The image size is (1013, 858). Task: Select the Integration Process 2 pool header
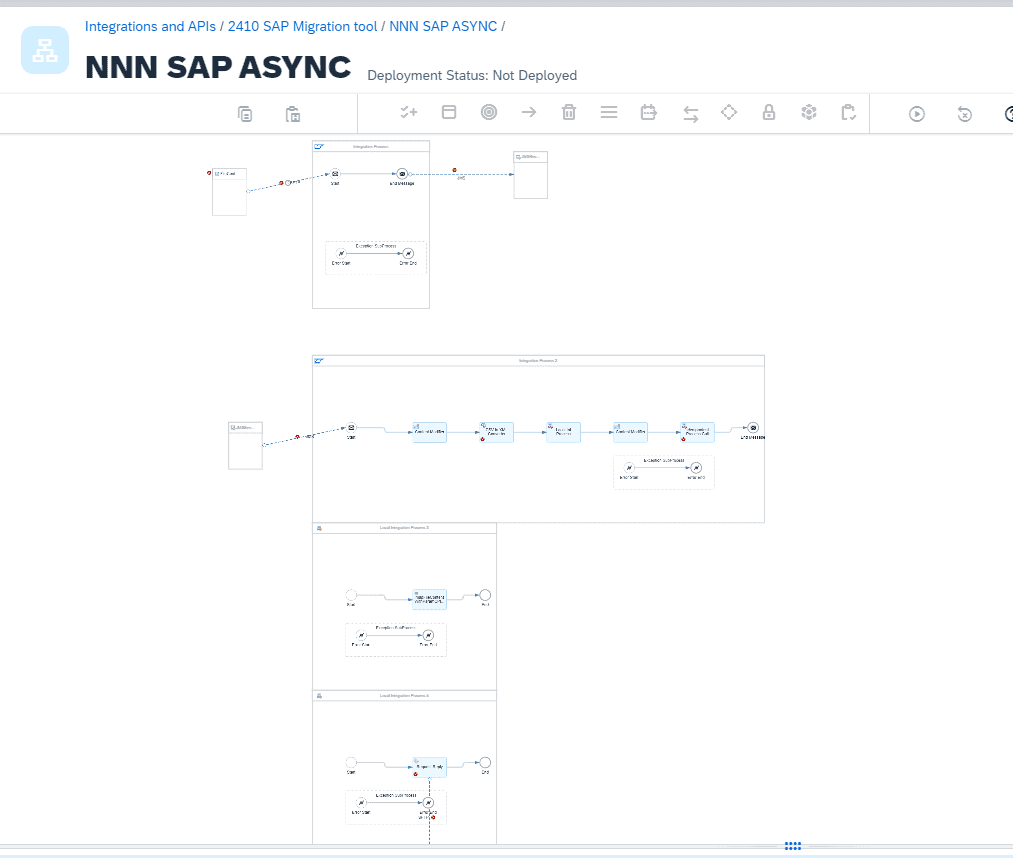click(x=538, y=361)
